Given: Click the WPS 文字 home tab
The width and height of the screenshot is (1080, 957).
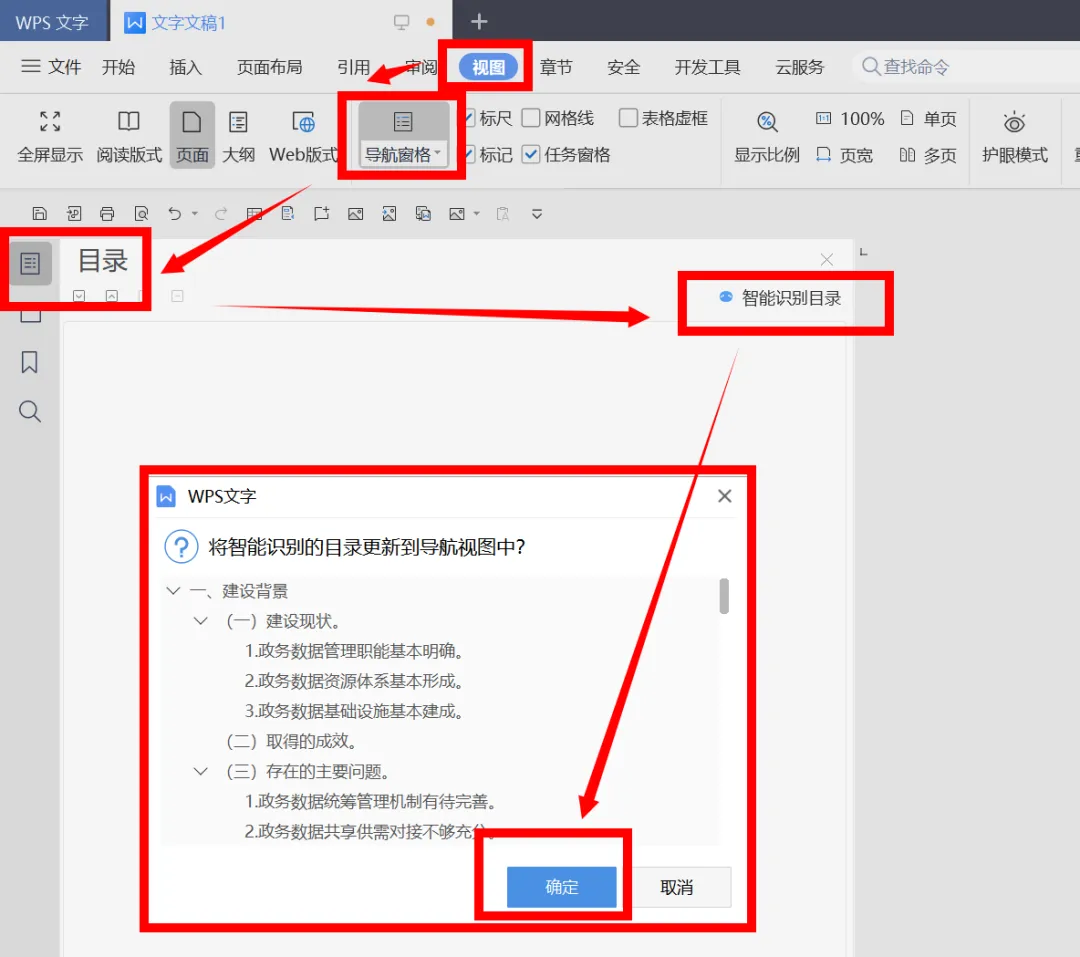Looking at the screenshot, I should [x=53, y=22].
